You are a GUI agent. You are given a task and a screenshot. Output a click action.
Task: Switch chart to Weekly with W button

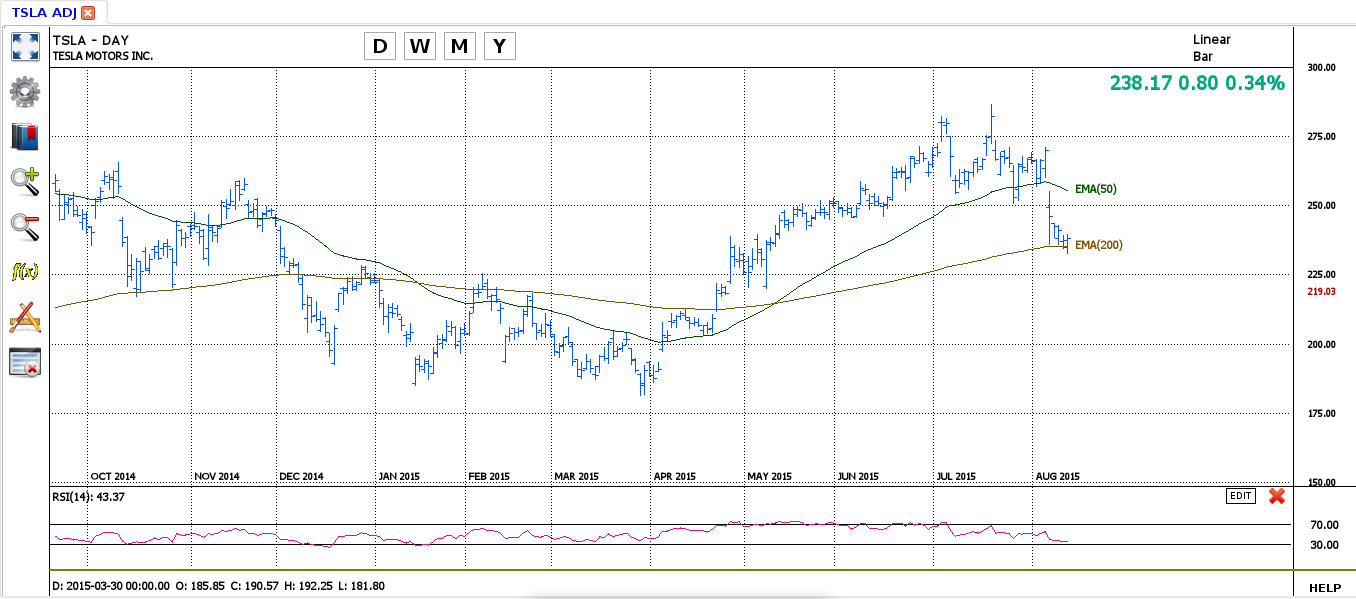click(420, 46)
